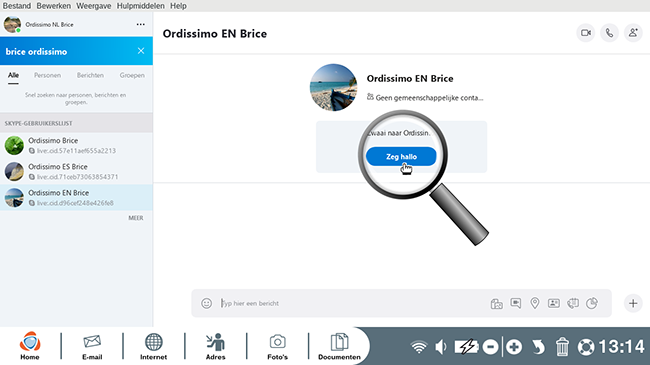Viewport: 650px width, 365px height.
Task: Open the Help menu
Action: pyautogui.click(x=178, y=6)
